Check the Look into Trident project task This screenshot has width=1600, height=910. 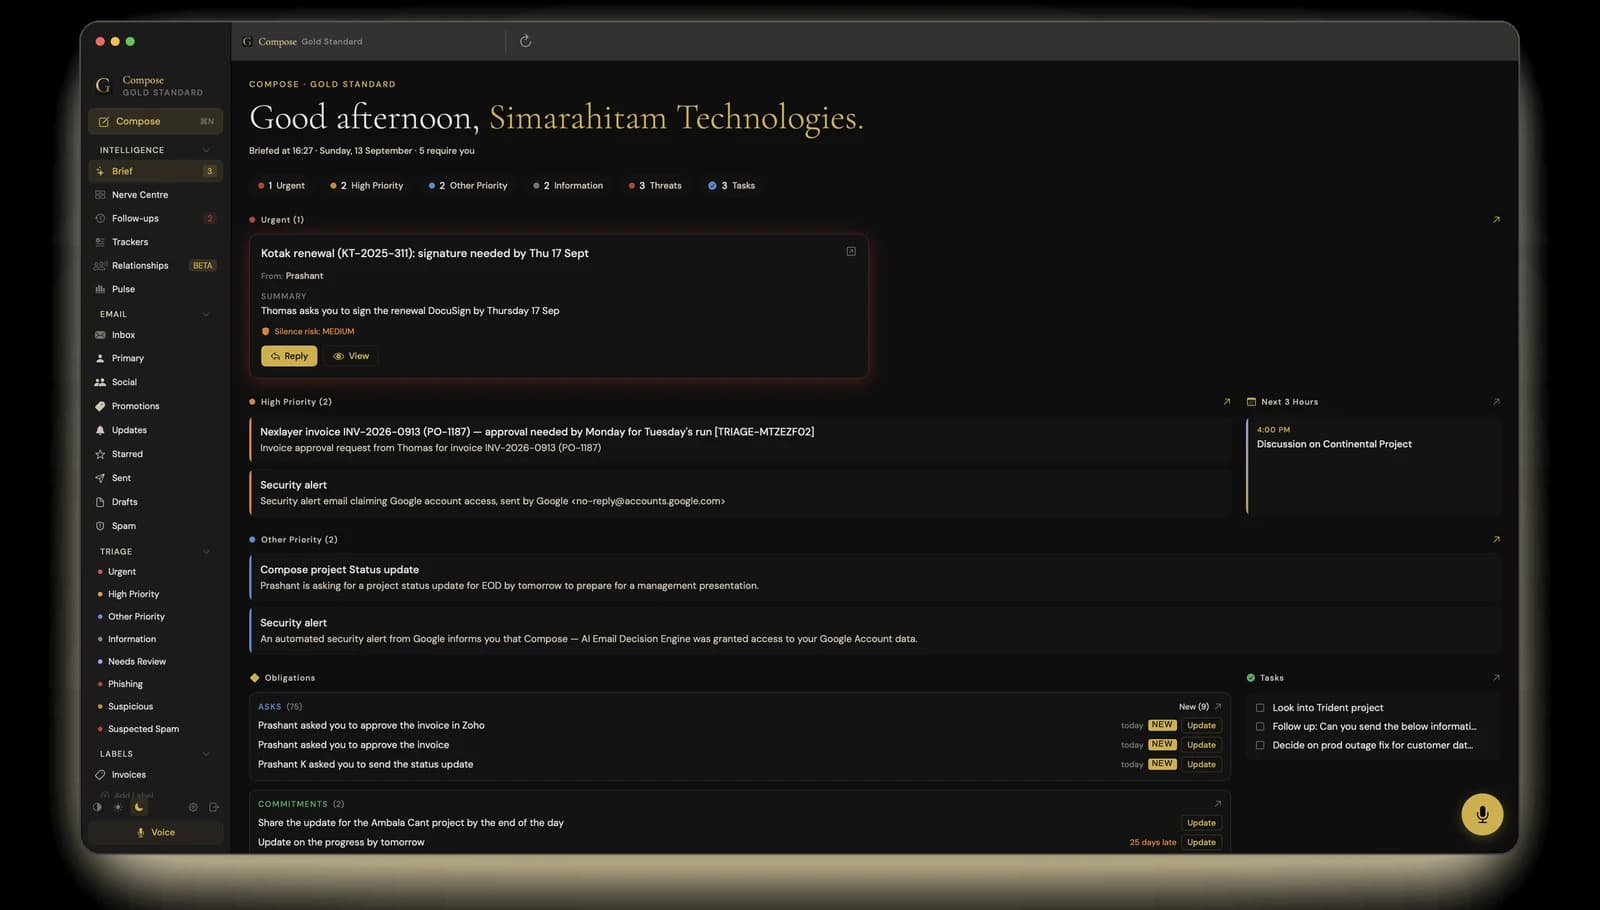[x=1260, y=708]
